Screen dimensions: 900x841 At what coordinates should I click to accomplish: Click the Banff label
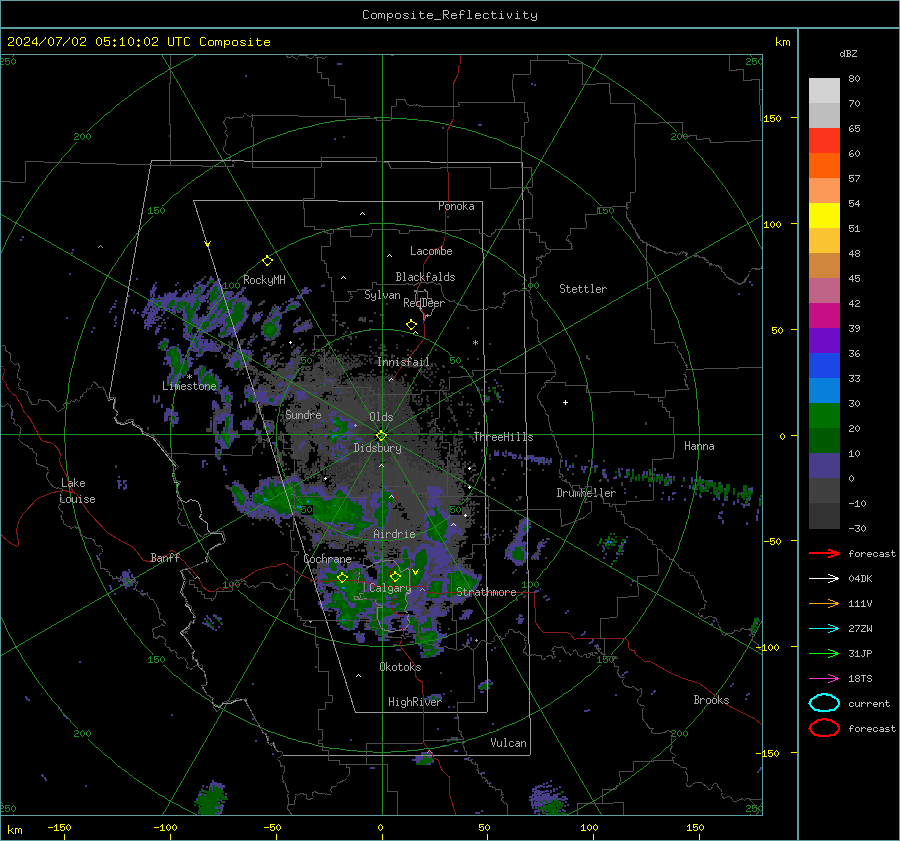pos(165,557)
